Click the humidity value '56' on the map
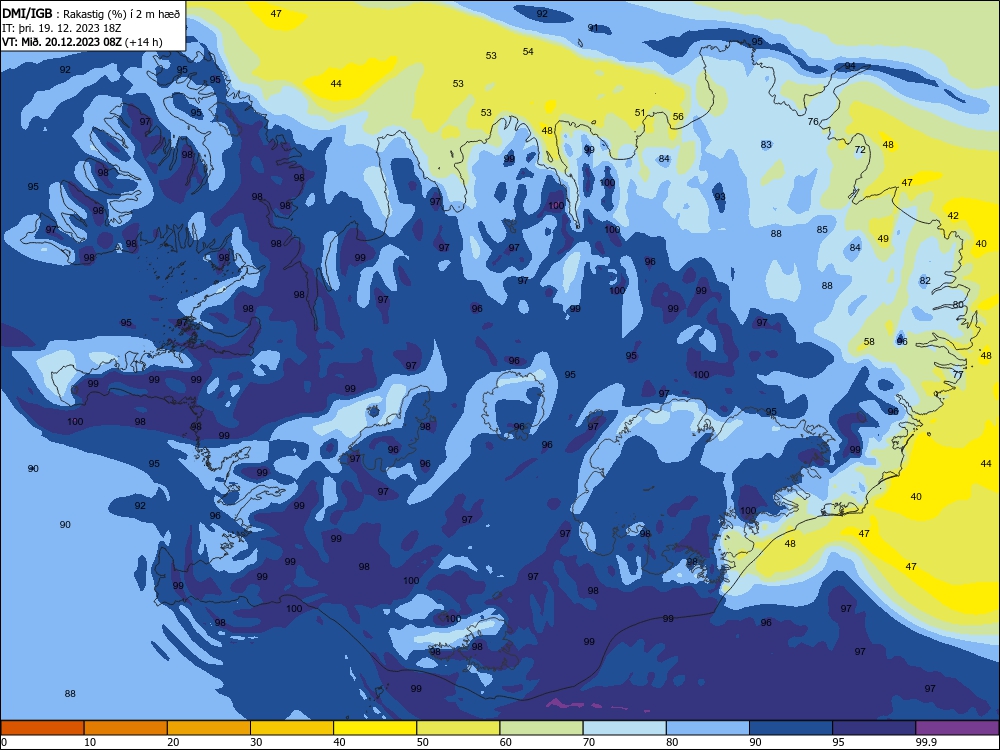This screenshot has height=750, width=1000. tap(678, 117)
